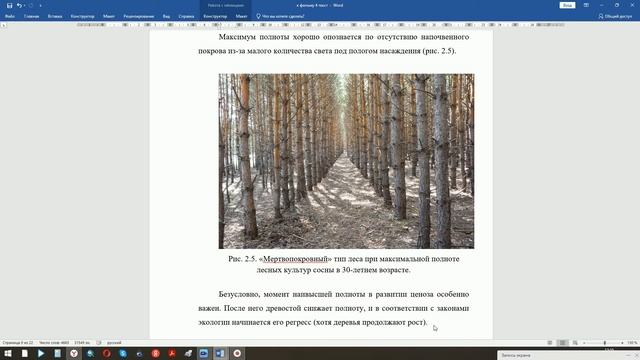Open the Макет tab under Работа с таблицами
The width and height of the screenshot is (640, 360).
[x=241, y=16]
